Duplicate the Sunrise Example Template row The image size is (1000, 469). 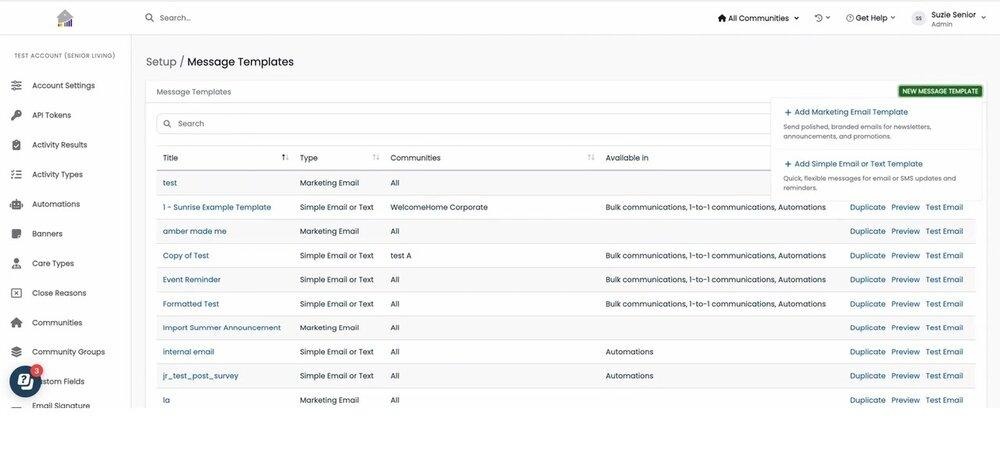(867, 207)
